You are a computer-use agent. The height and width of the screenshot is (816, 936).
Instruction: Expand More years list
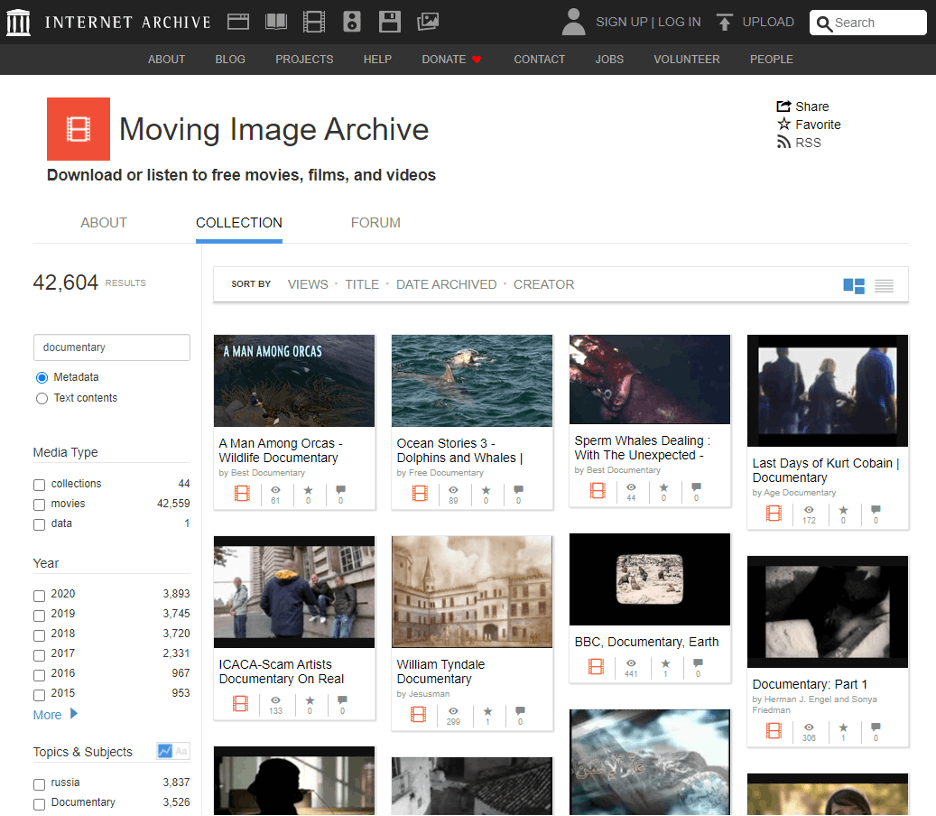(x=55, y=715)
